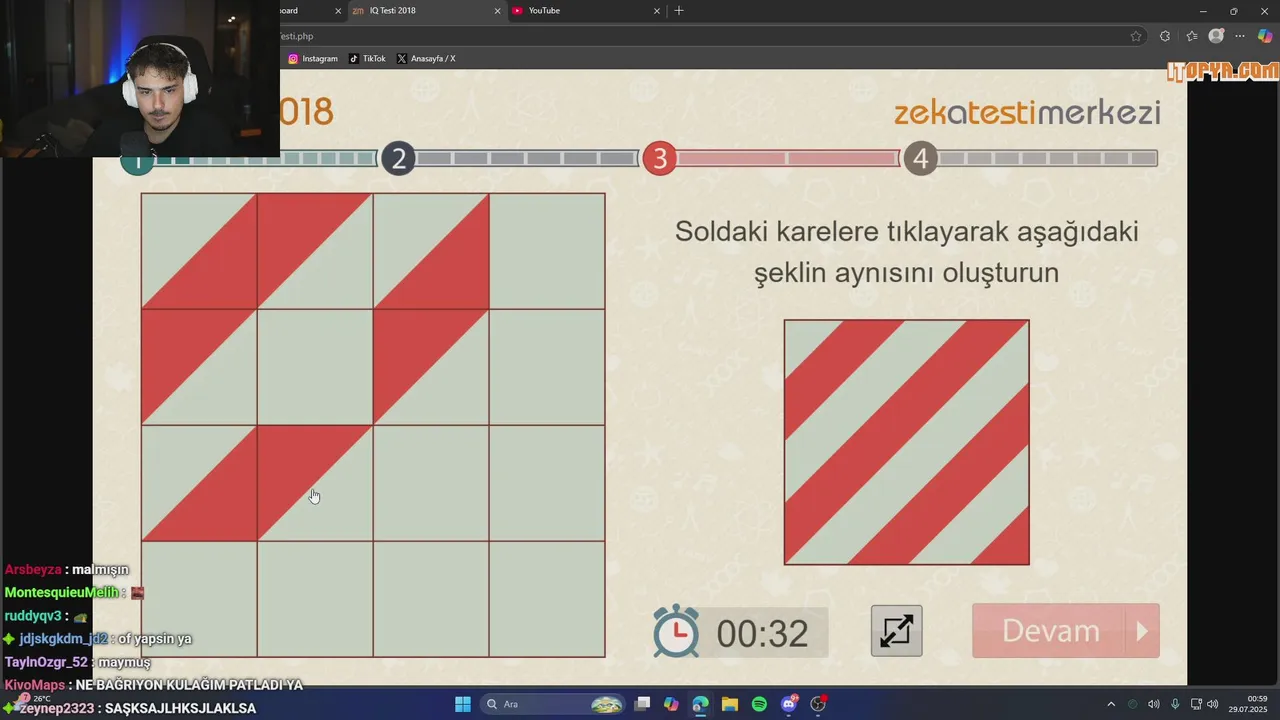Viewport: 1280px width, 720px height.
Task: Open Copilot sidebar icon in Edge
Action: tap(1265, 36)
